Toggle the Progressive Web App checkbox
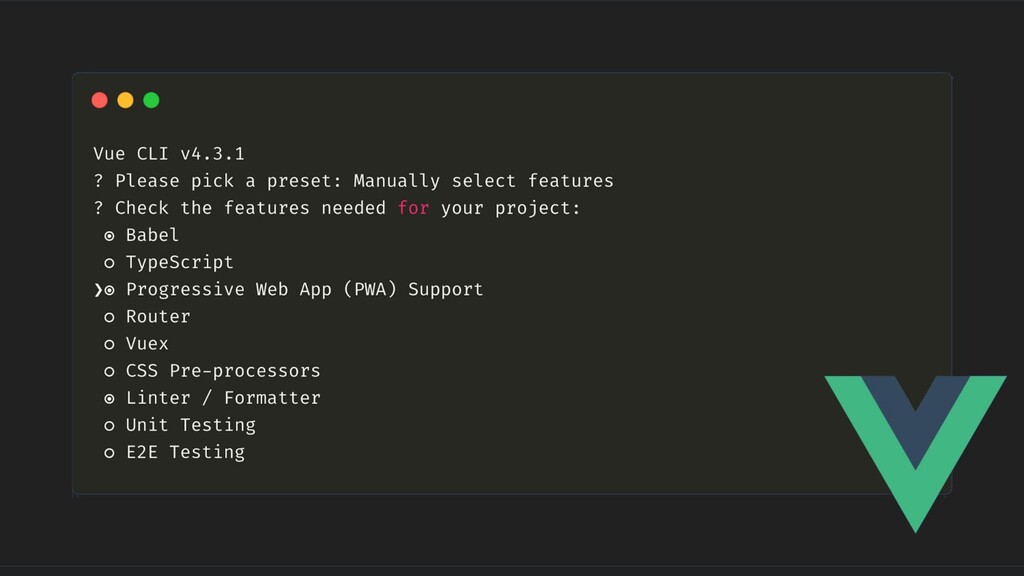Image resolution: width=1024 pixels, height=576 pixels. pos(109,290)
